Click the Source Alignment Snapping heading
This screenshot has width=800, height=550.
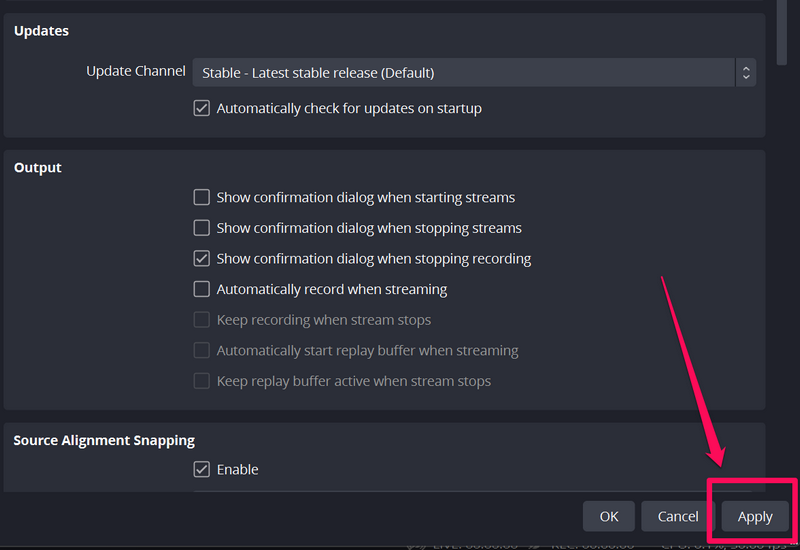(x=104, y=440)
